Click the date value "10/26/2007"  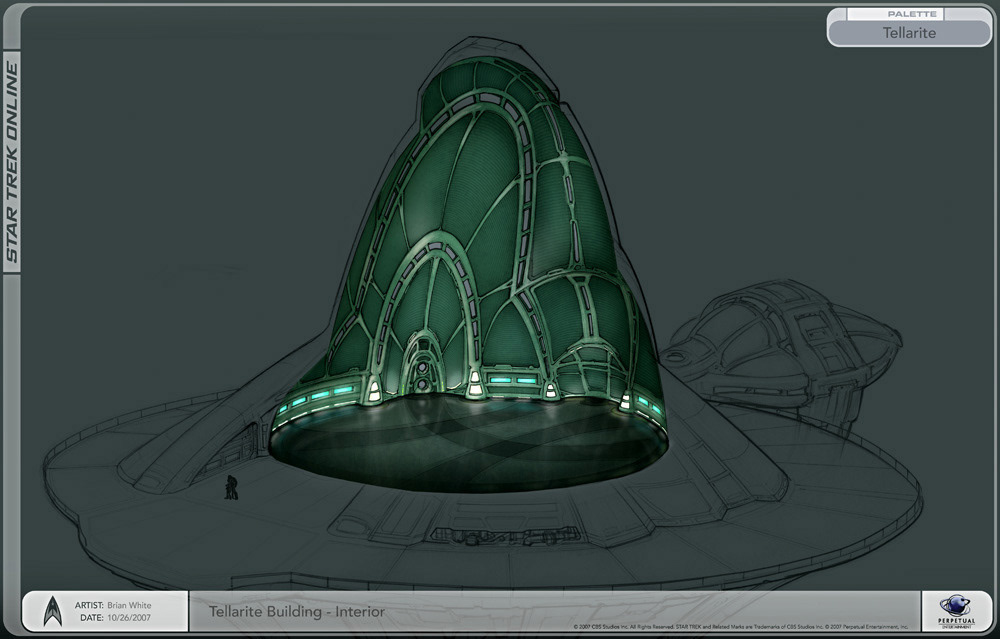click(129, 618)
